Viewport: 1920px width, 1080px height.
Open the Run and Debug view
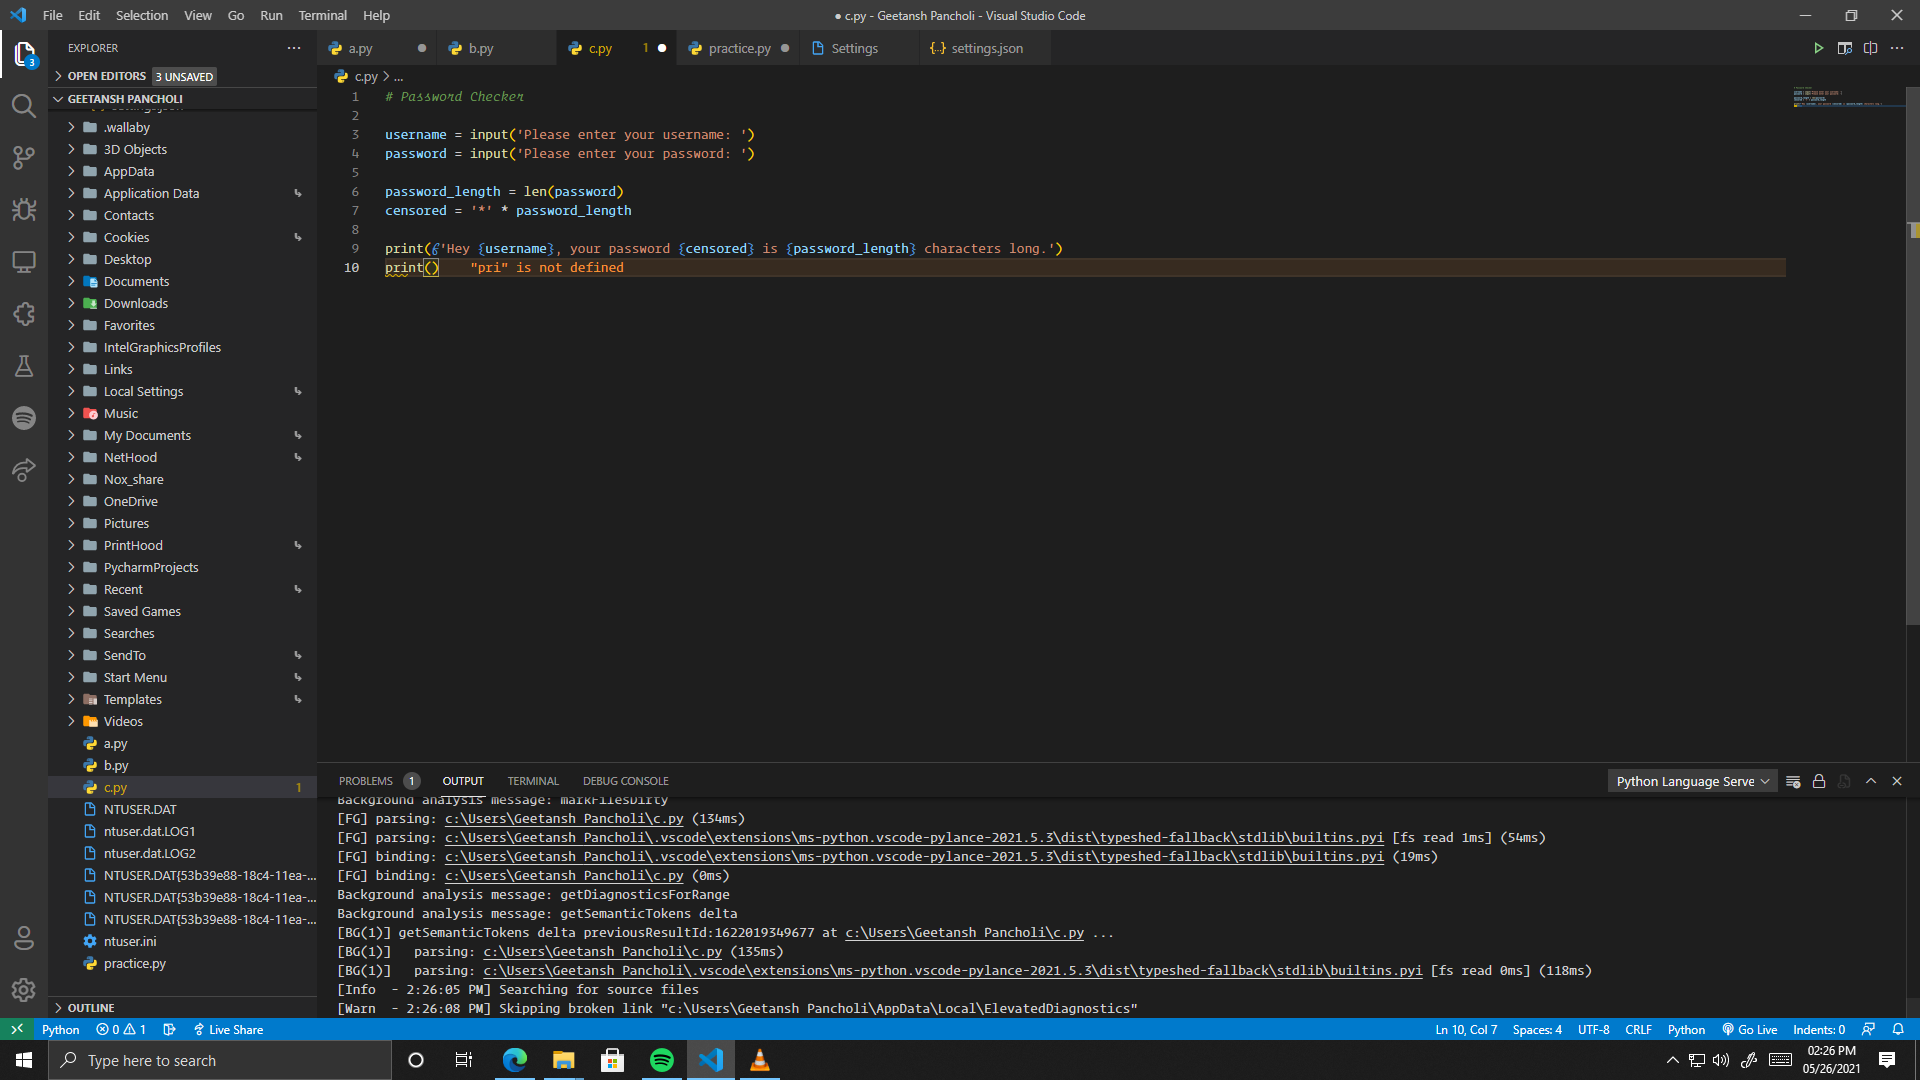tap(24, 210)
